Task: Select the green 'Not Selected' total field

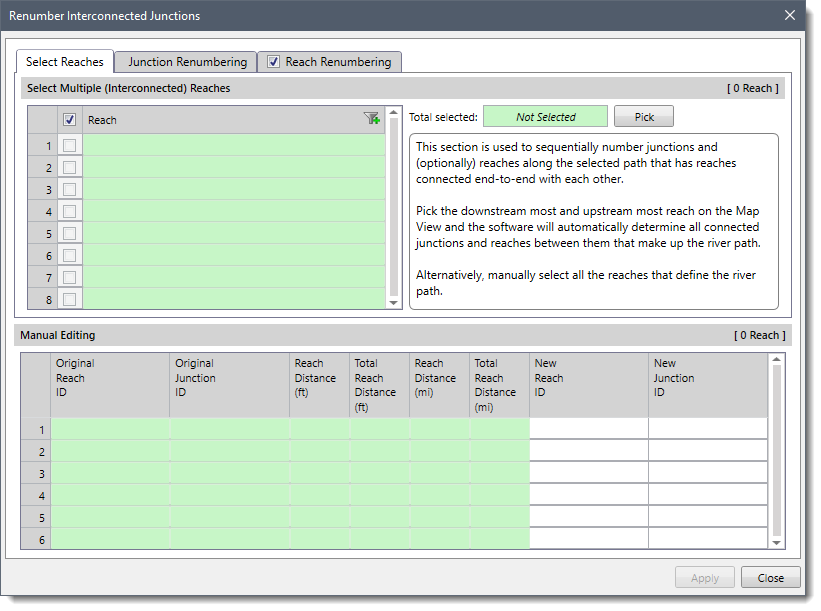Action: pyautogui.click(x=545, y=116)
